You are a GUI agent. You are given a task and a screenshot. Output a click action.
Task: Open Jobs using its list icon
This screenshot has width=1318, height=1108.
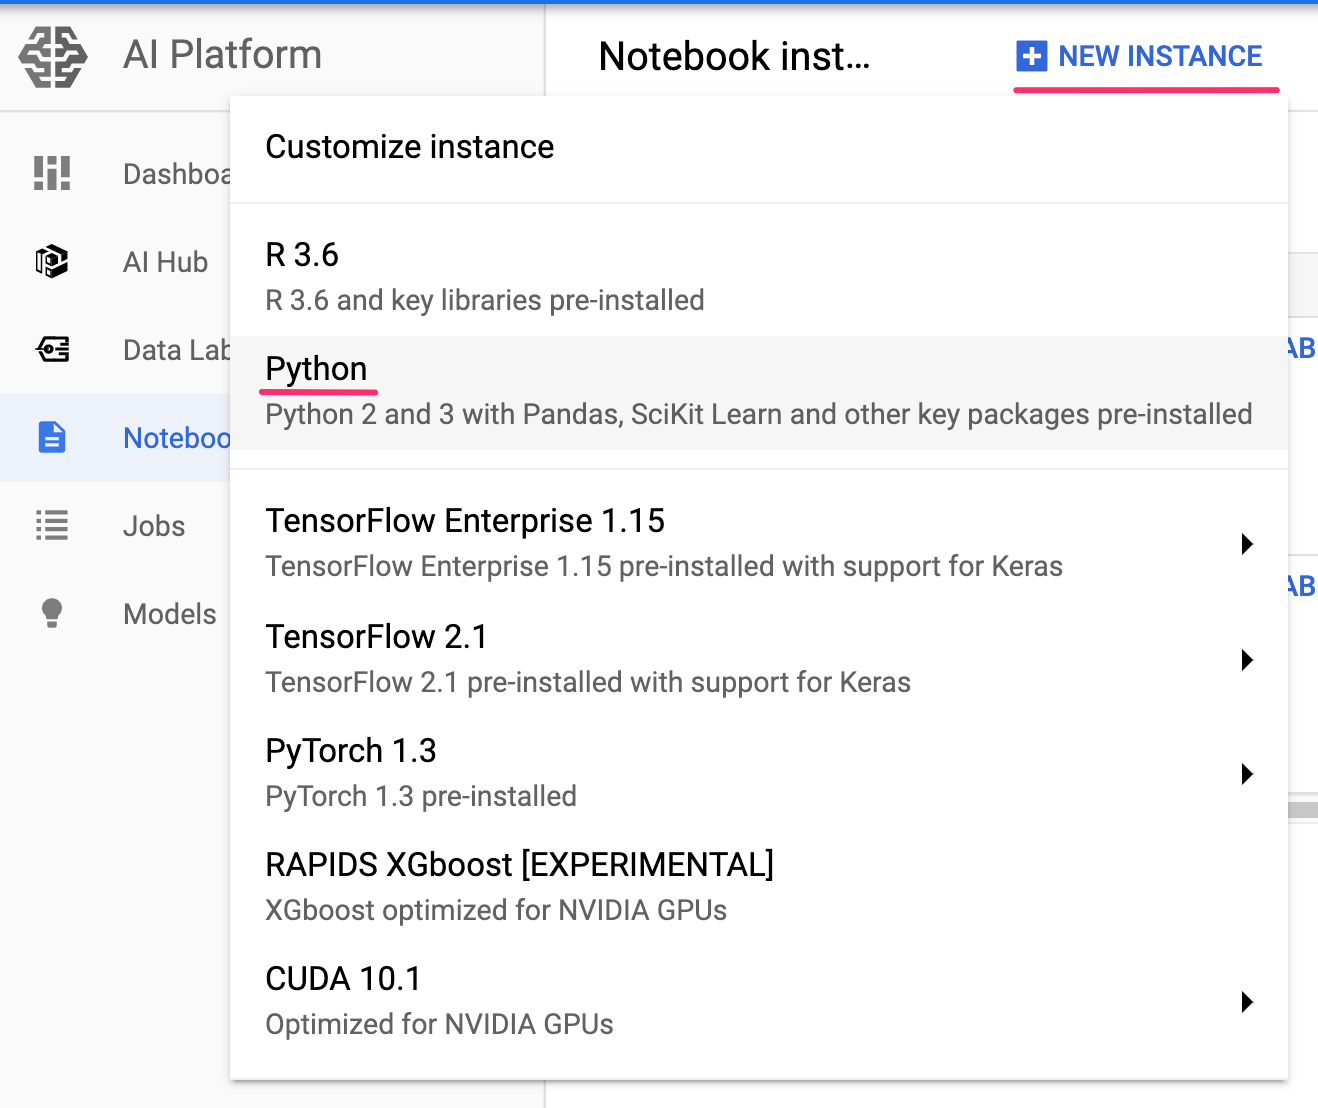click(x=51, y=525)
